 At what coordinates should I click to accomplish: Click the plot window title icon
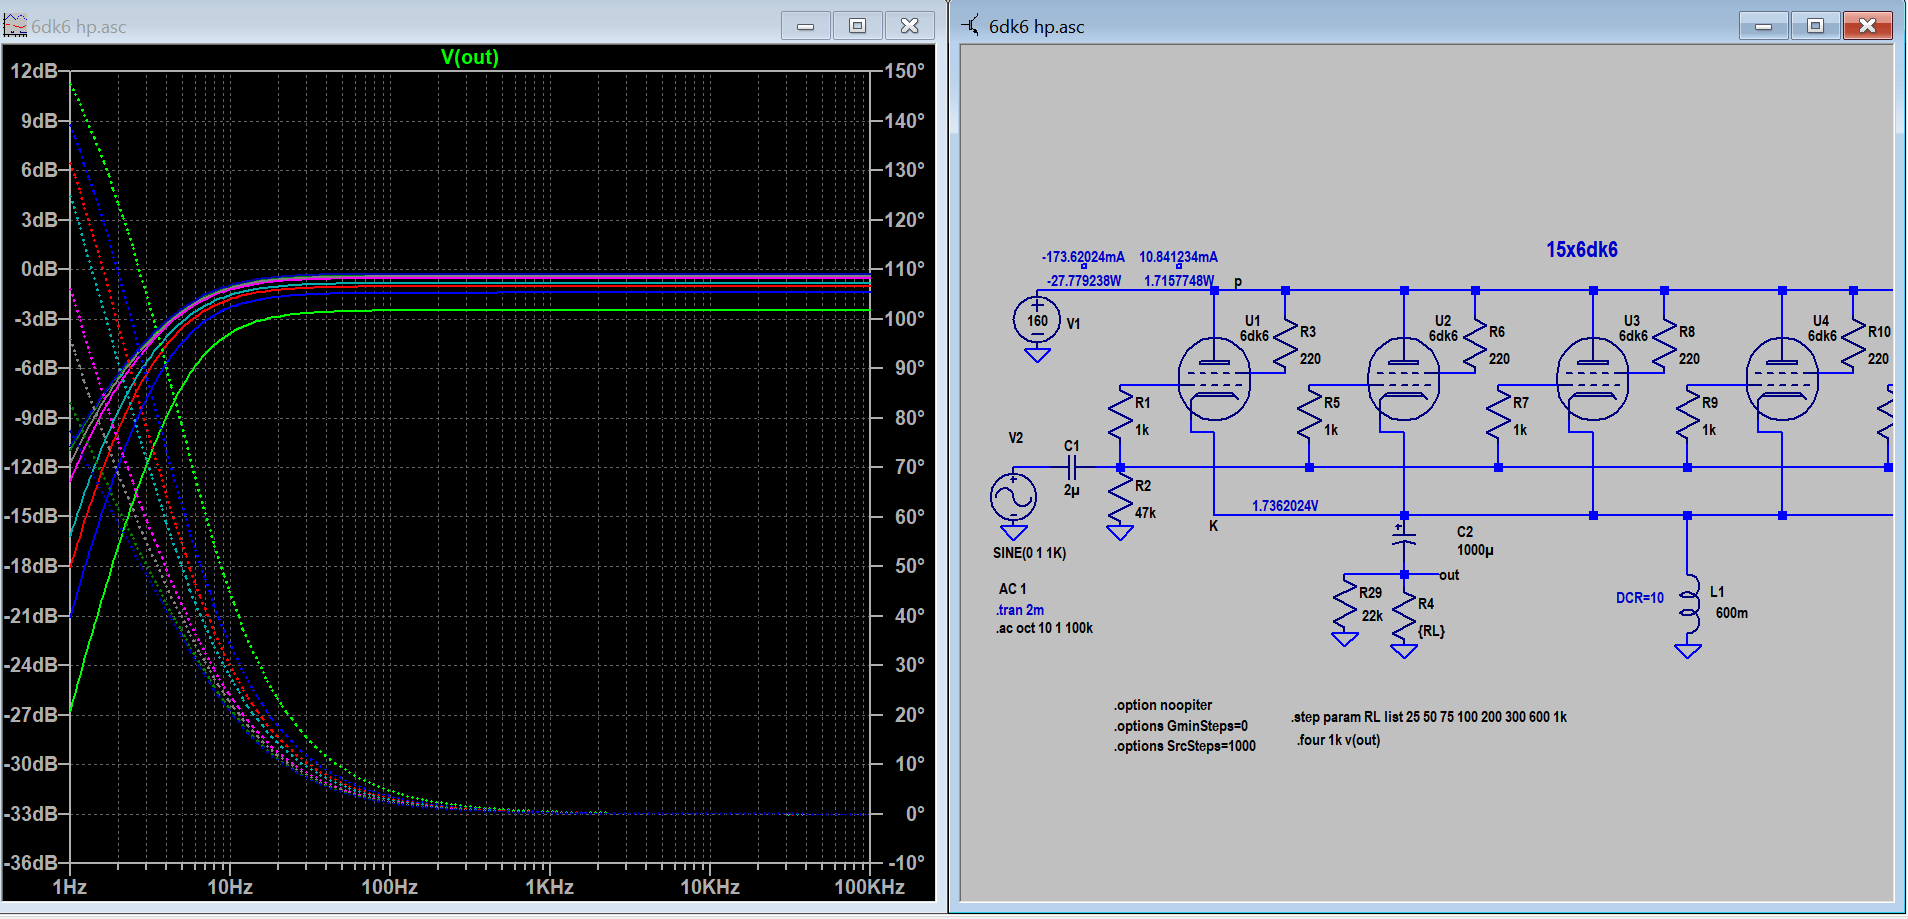[x=15, y=25]
